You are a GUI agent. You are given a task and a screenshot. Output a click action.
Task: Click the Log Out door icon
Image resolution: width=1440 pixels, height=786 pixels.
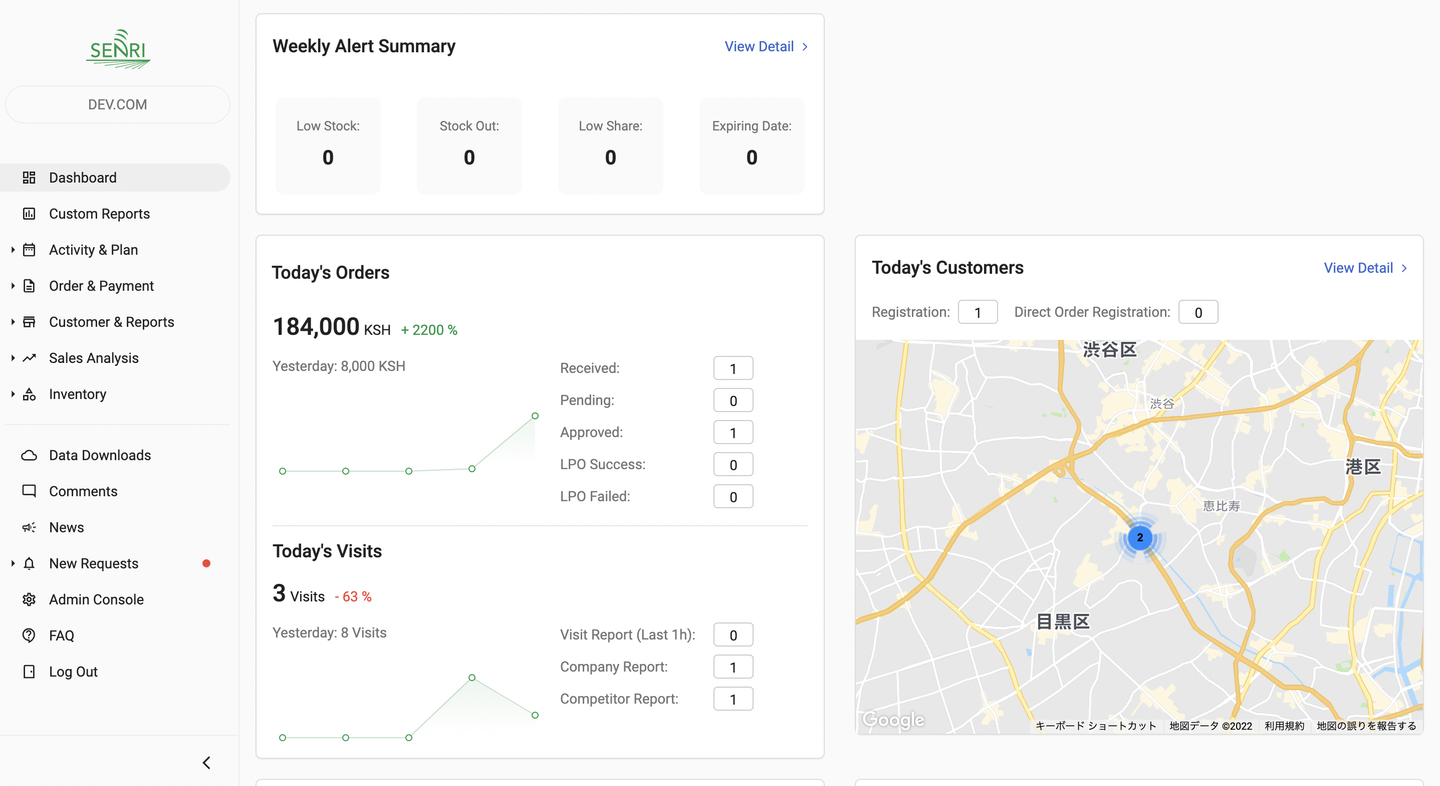point(29,672)
